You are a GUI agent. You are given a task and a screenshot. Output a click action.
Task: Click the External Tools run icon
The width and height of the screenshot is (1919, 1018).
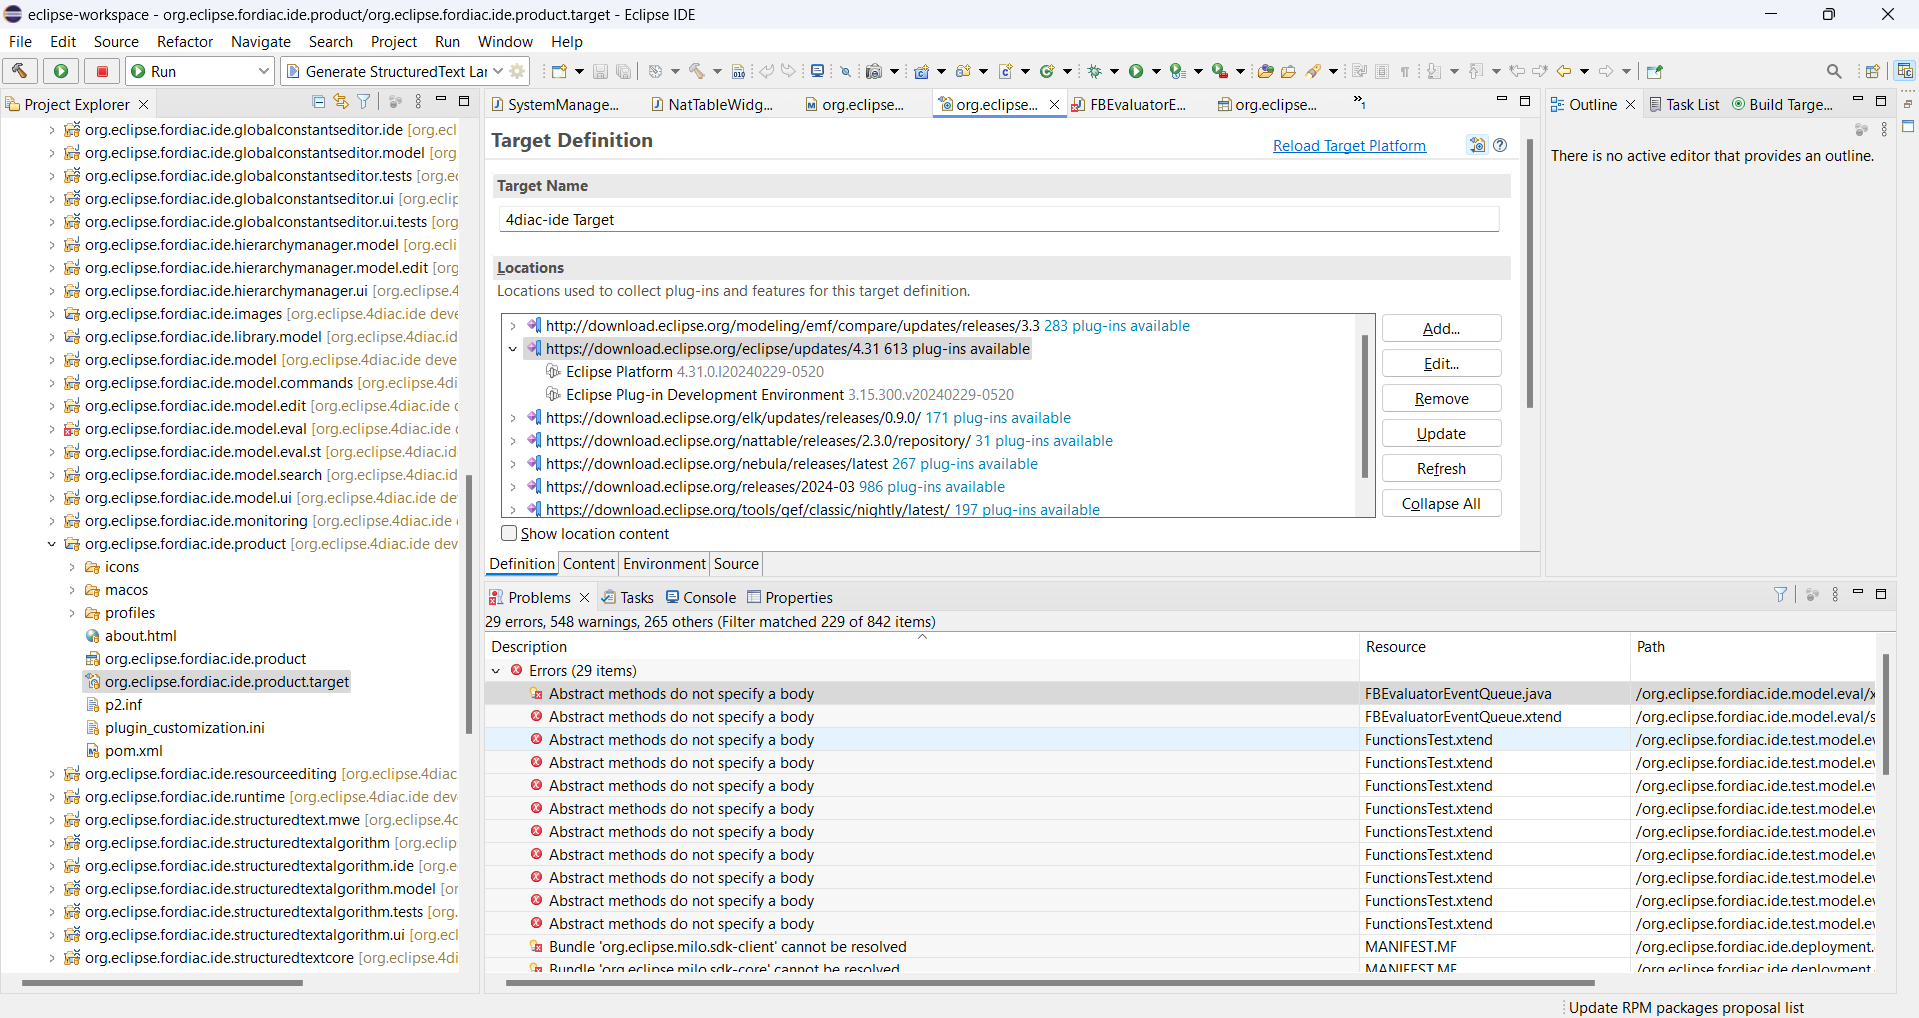1220,71
